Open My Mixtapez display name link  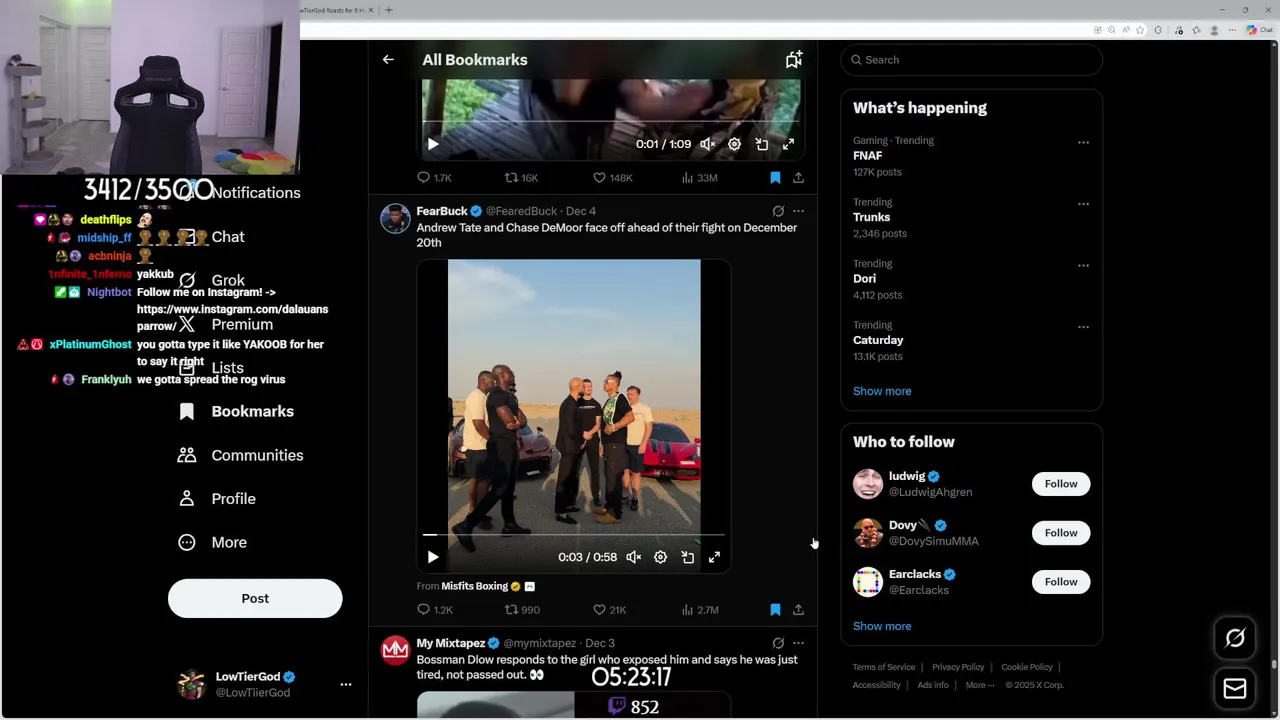pyautogui.click(x=451, y=643)
